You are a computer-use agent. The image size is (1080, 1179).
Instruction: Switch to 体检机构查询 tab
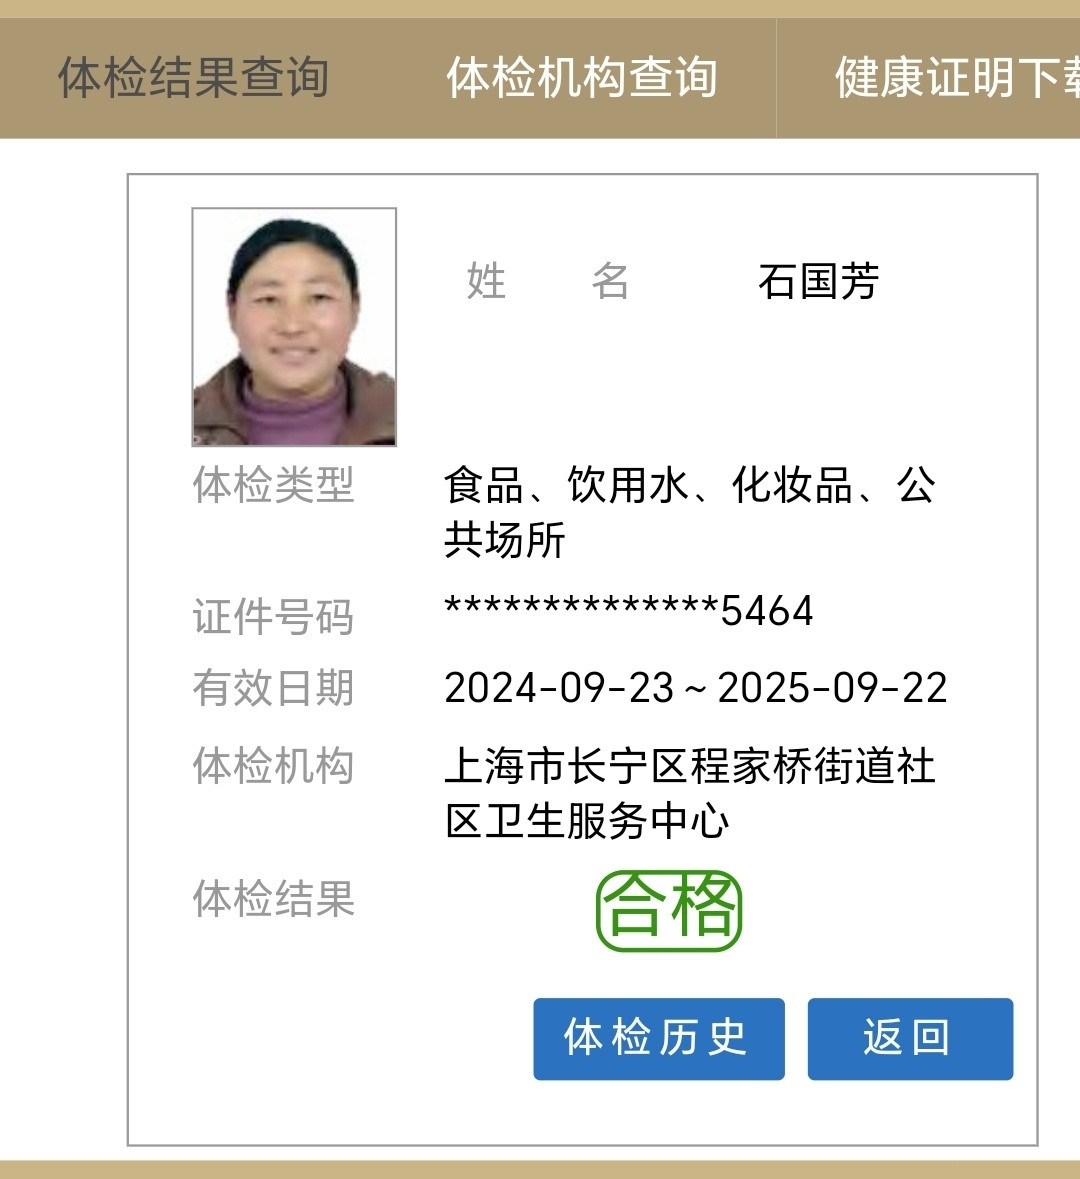[x=582, y=77]
